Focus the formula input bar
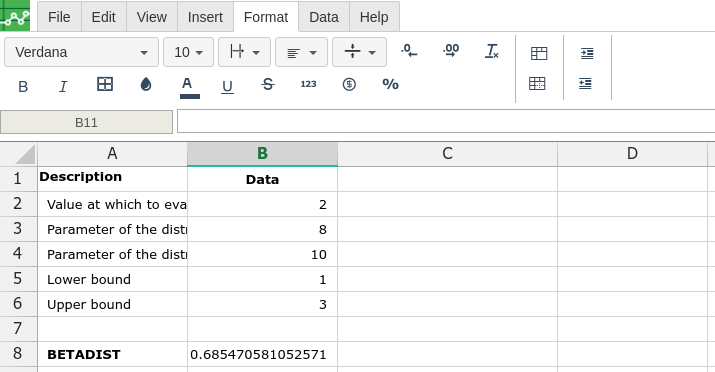The width and height of the screenshot is (715, 372). coord(446,121)
